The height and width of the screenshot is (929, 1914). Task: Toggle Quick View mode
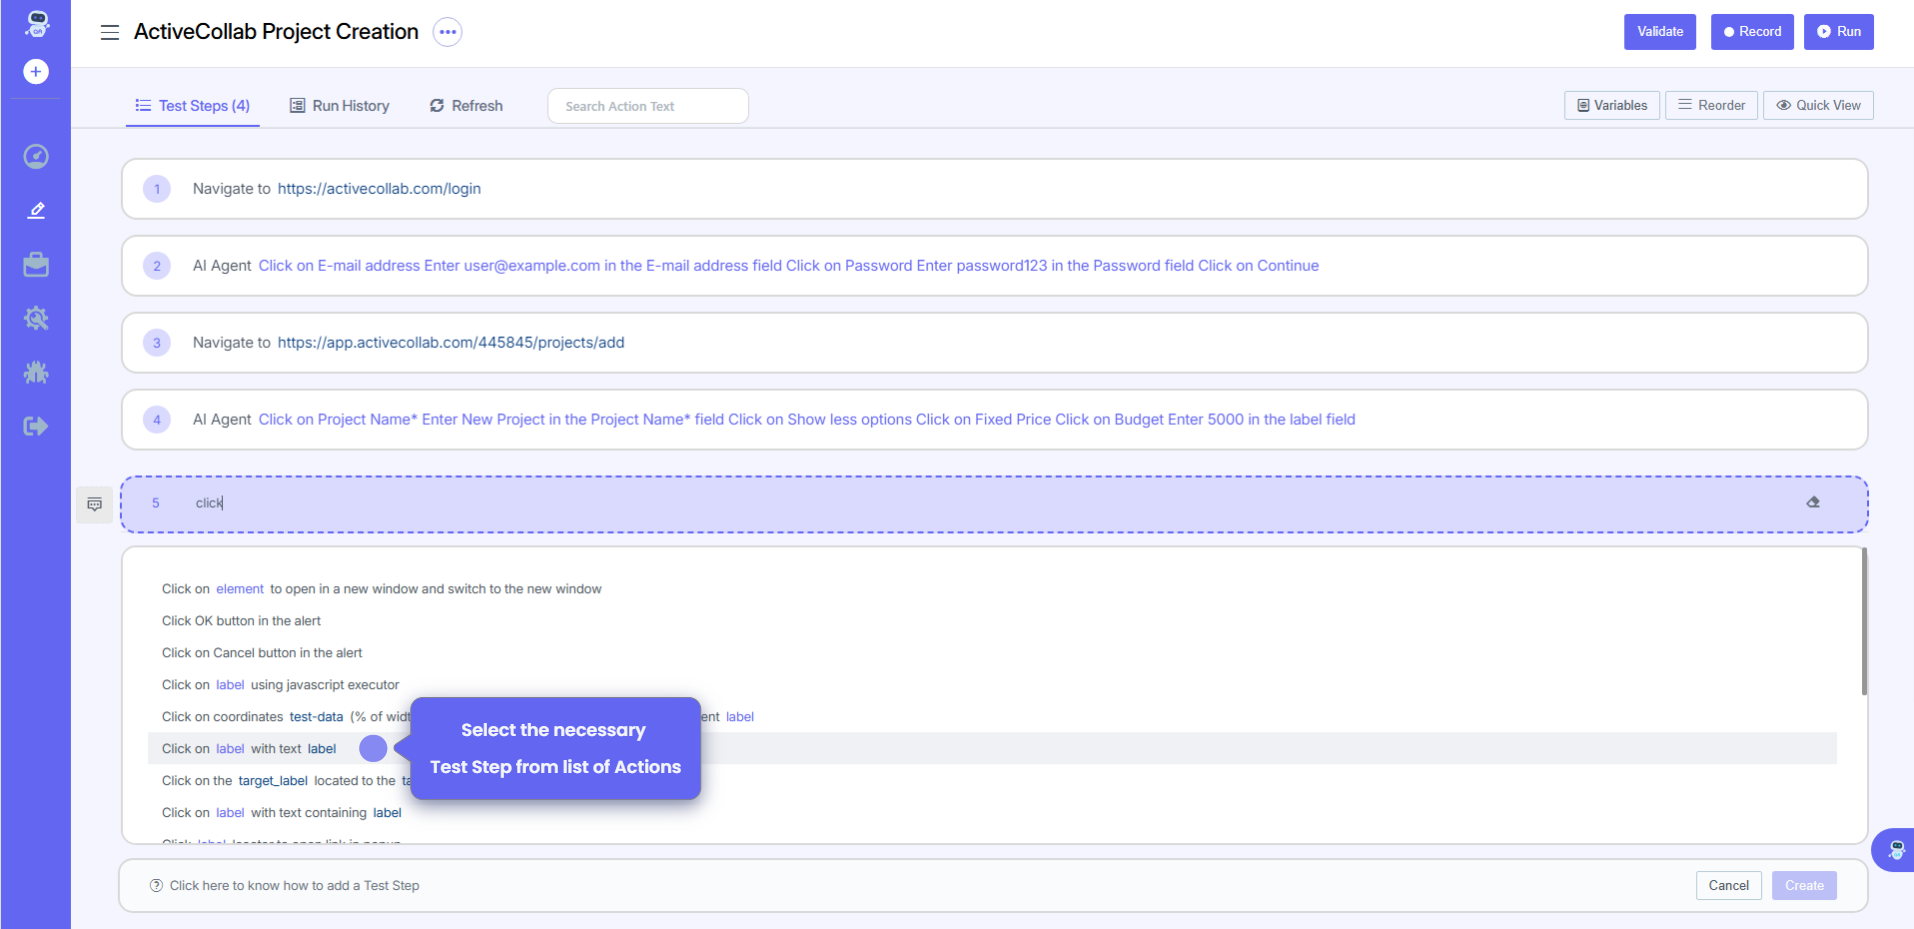click(1818, 106)
